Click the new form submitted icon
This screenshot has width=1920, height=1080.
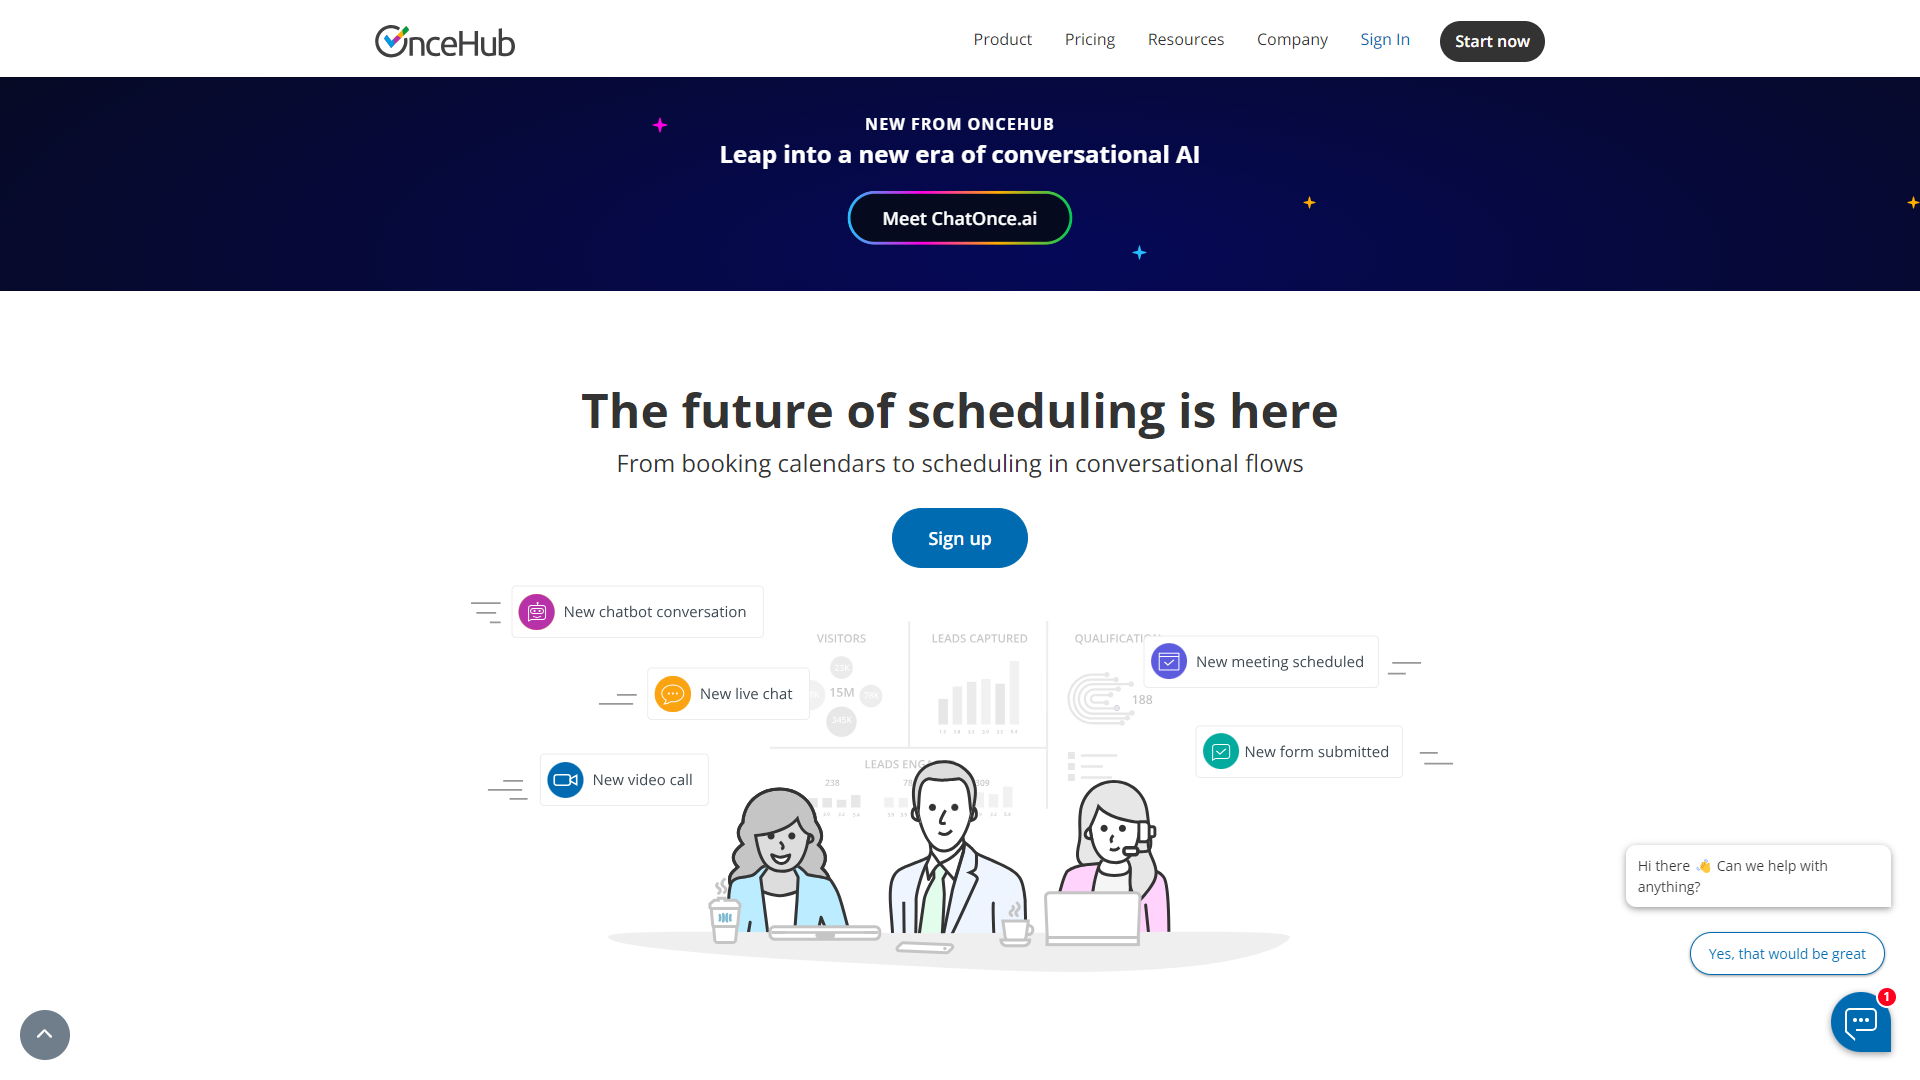point(1220,752)
